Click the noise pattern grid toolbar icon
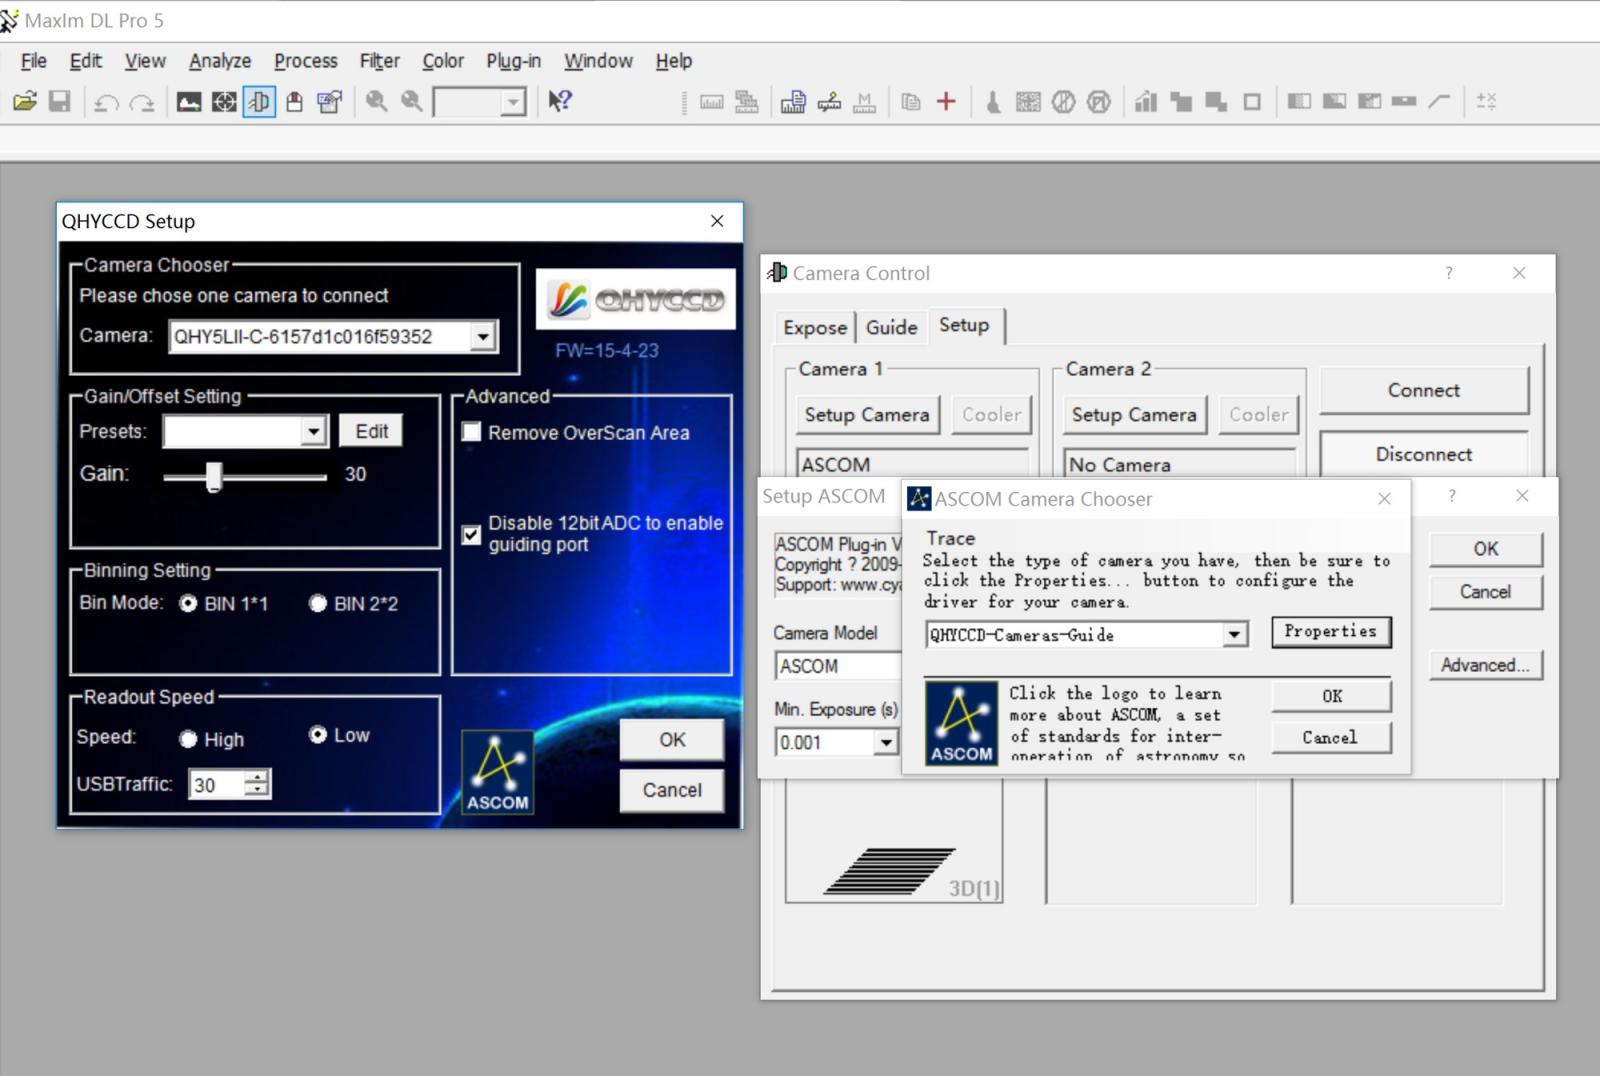Screen dimensions: 1600x1076 [x=1028, y=102]
